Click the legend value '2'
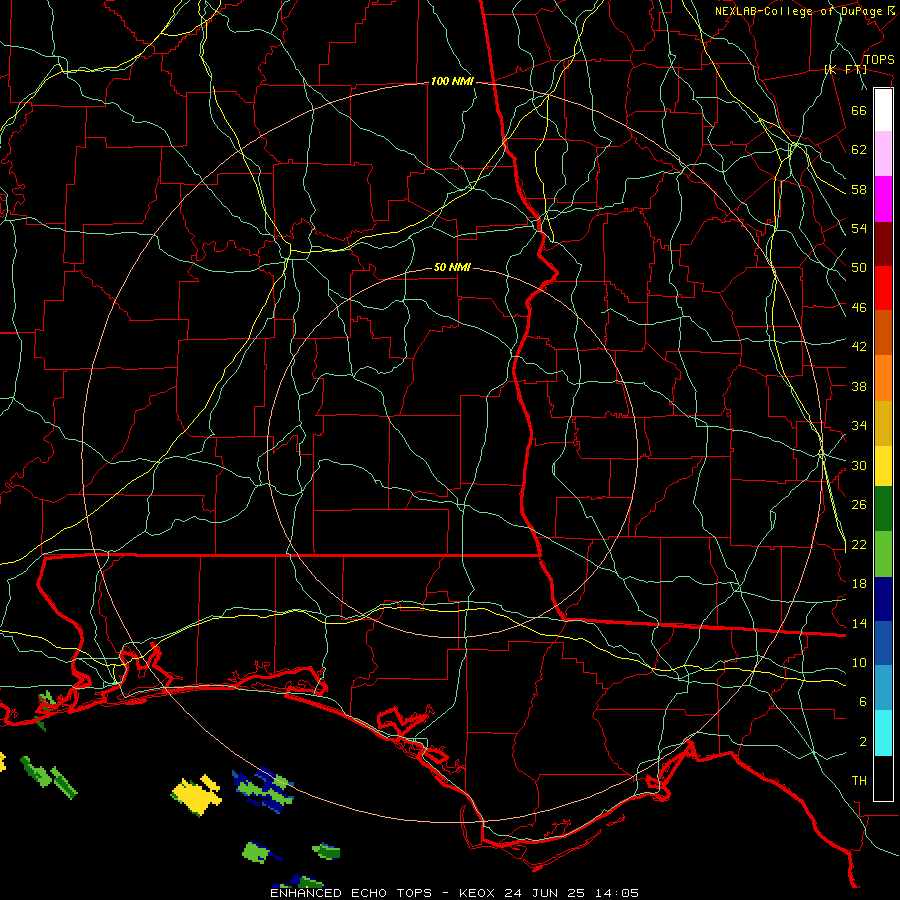 (863, 742)
